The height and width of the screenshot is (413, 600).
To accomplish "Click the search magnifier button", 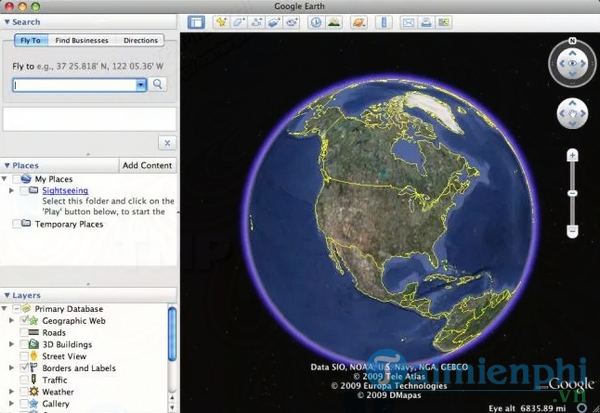I will [157, 84].
